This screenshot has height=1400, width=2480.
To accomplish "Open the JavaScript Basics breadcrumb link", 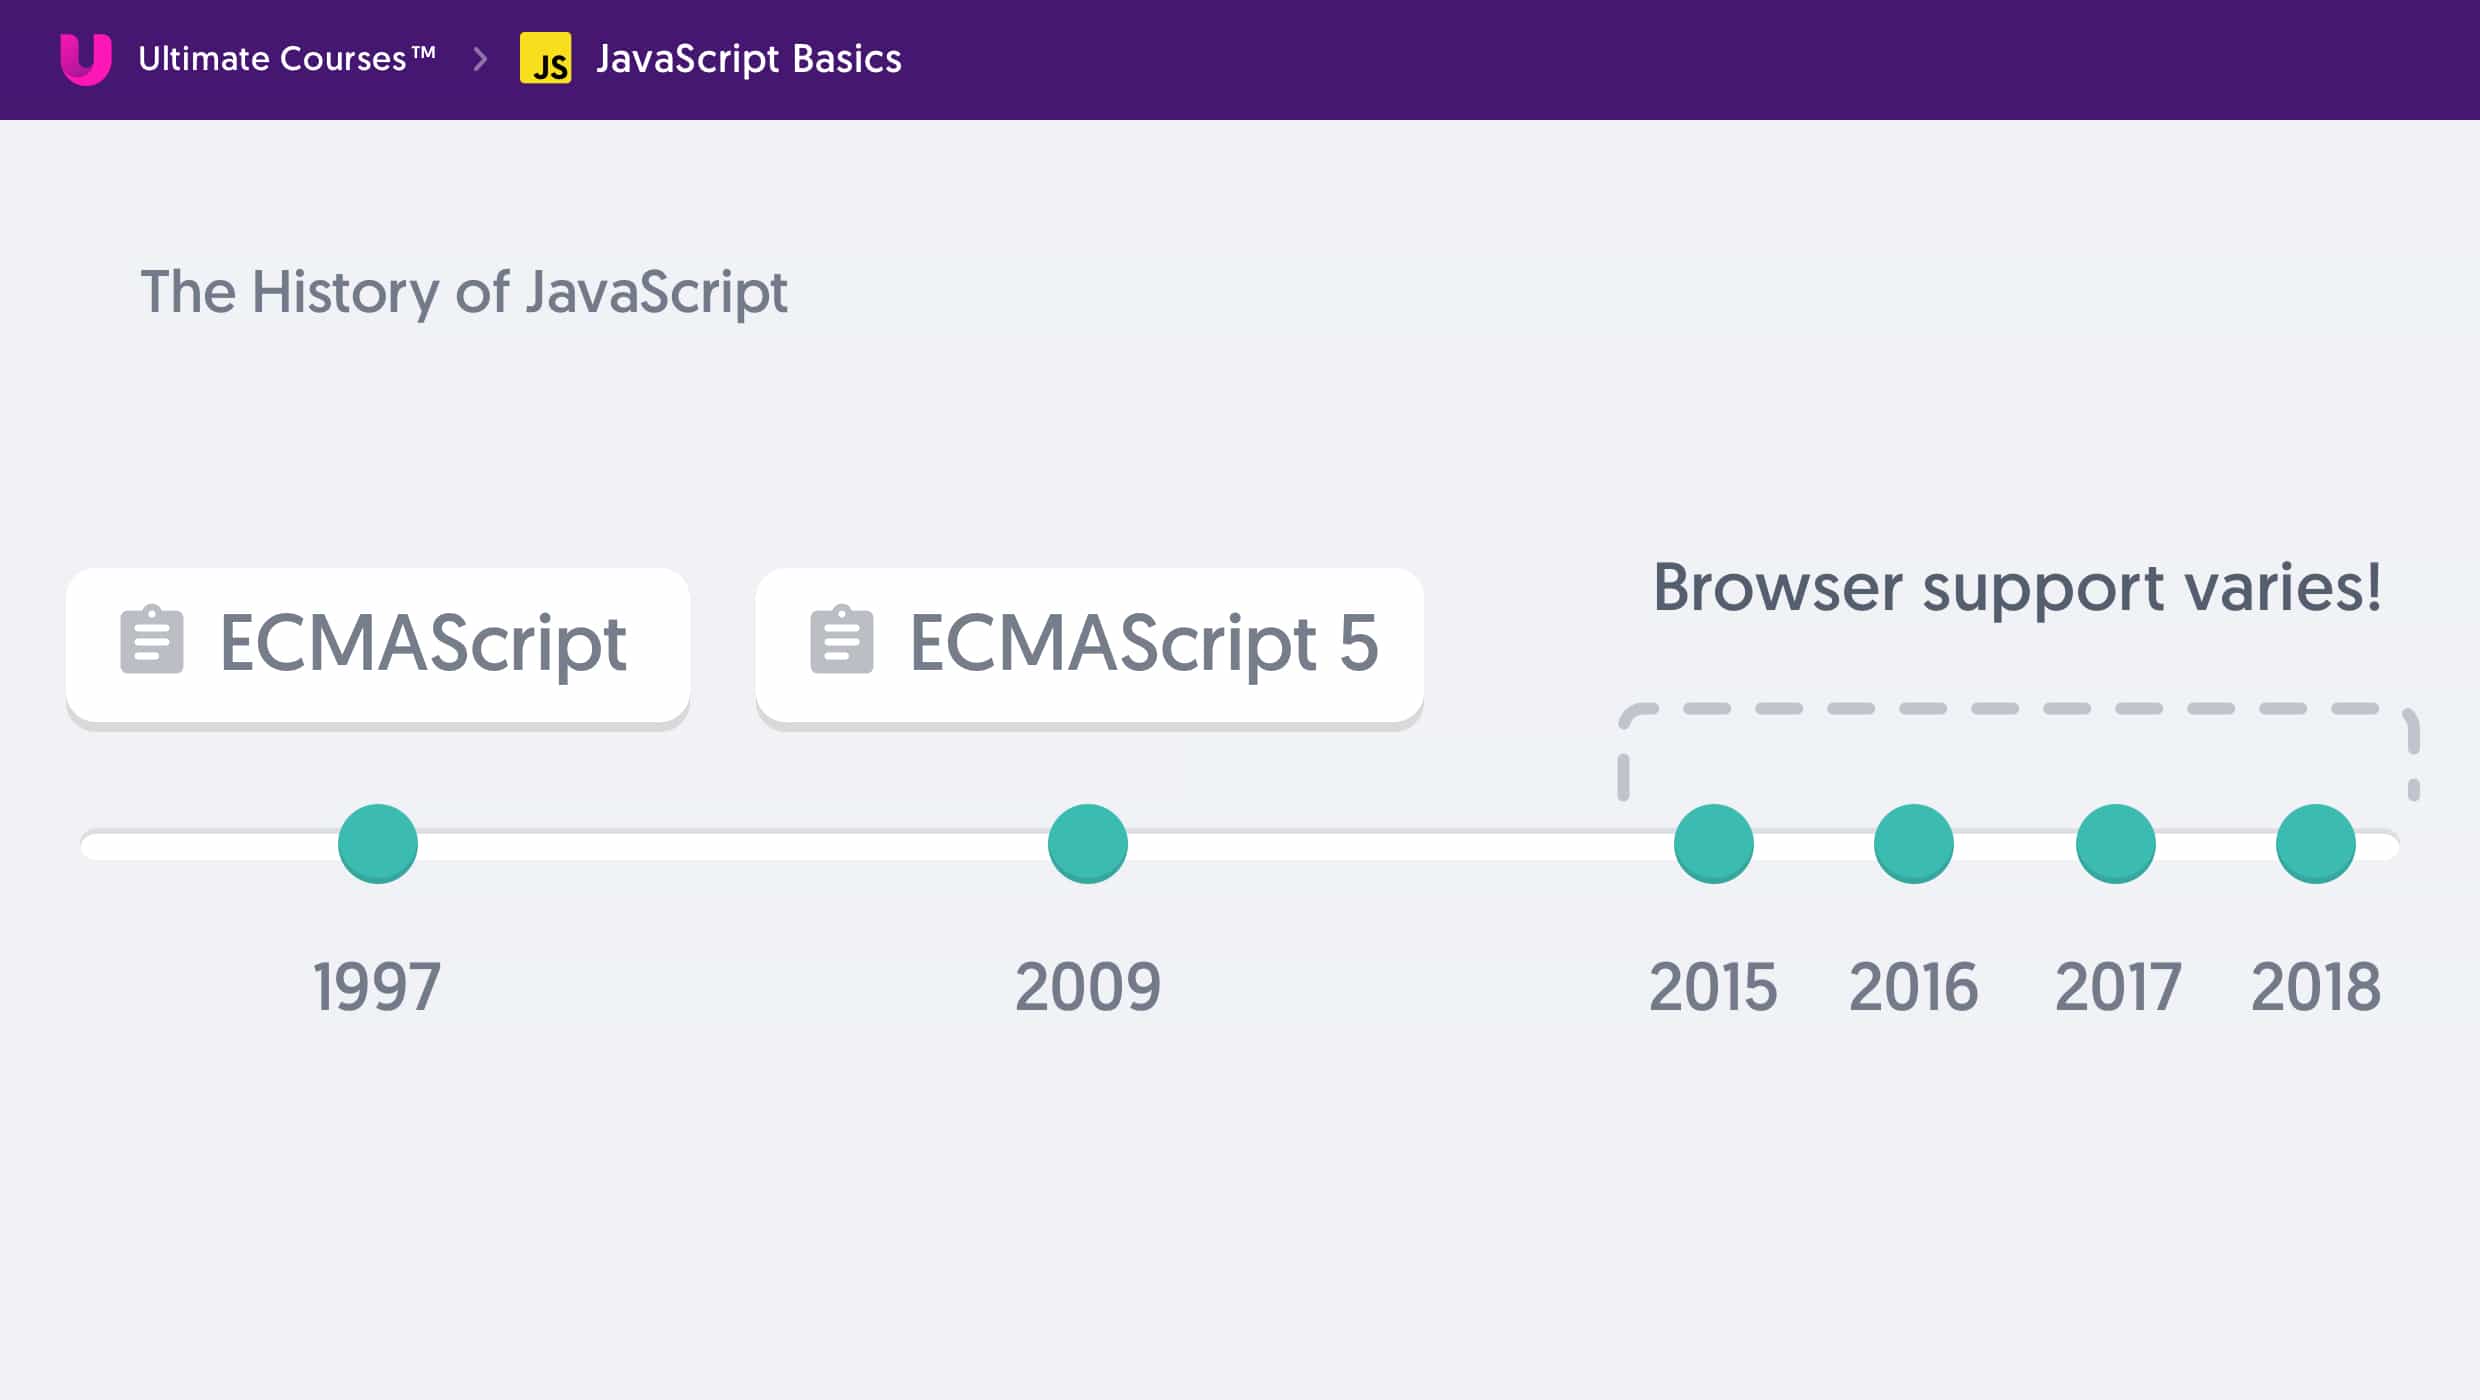I will coord(748,59).
